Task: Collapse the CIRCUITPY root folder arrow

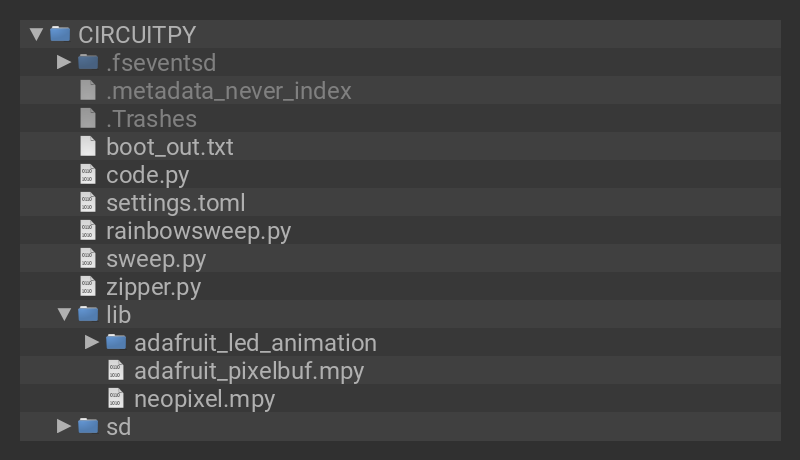Action: point(37,35)
